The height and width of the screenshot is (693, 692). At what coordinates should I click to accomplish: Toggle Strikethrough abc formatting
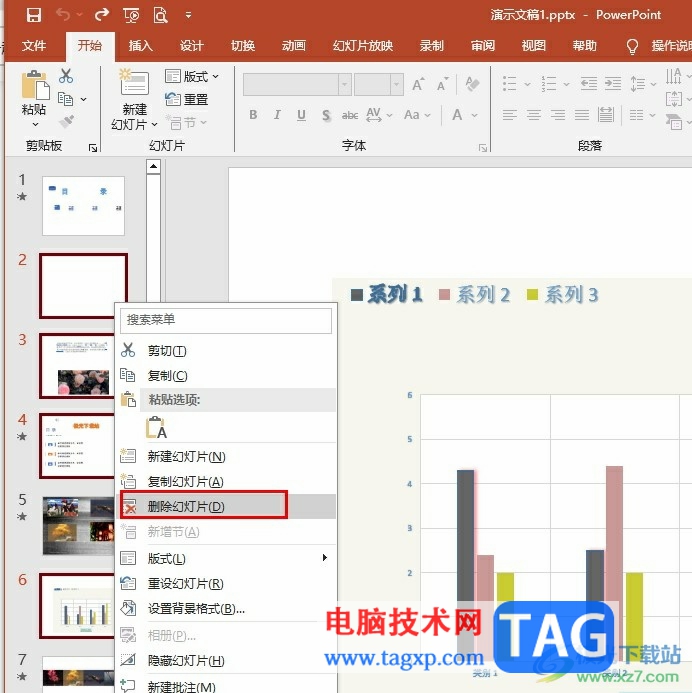click(x=350, y=115)
